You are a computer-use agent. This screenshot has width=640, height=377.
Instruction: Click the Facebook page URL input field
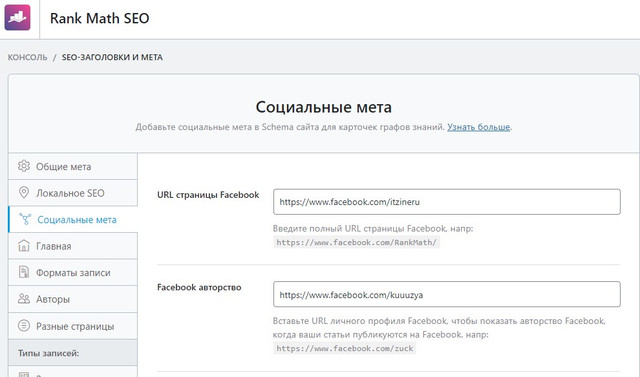click(447, 202)
